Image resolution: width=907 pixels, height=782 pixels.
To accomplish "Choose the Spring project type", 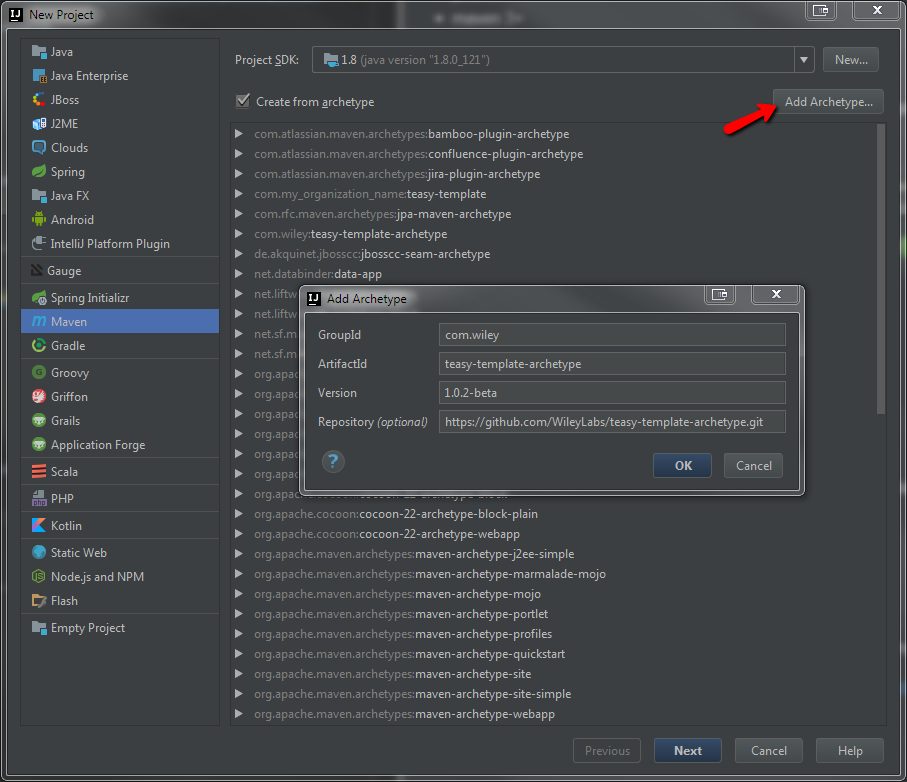I will [120, 172].
